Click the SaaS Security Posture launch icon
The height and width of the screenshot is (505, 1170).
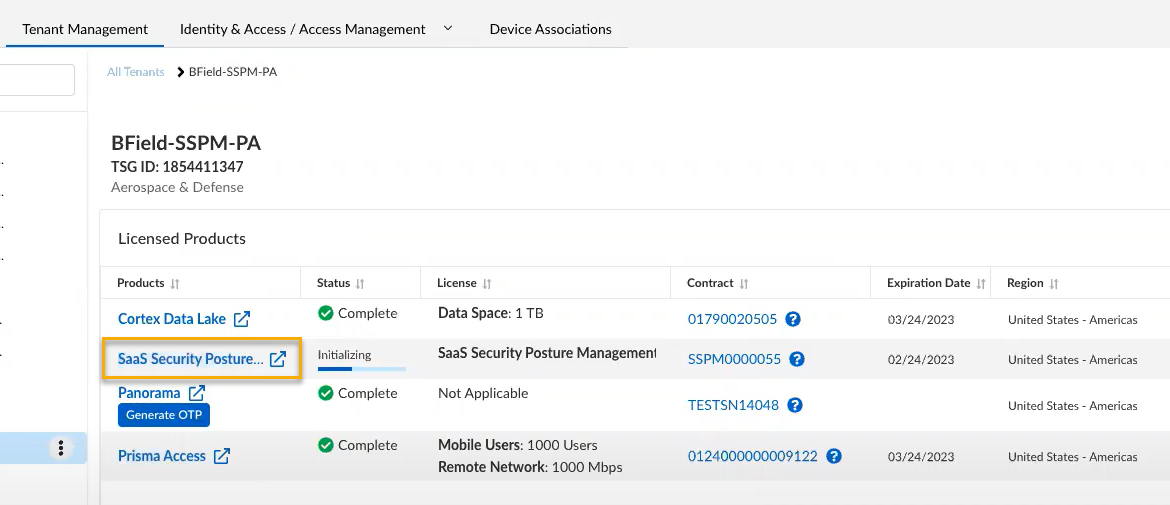click(278, 359)
